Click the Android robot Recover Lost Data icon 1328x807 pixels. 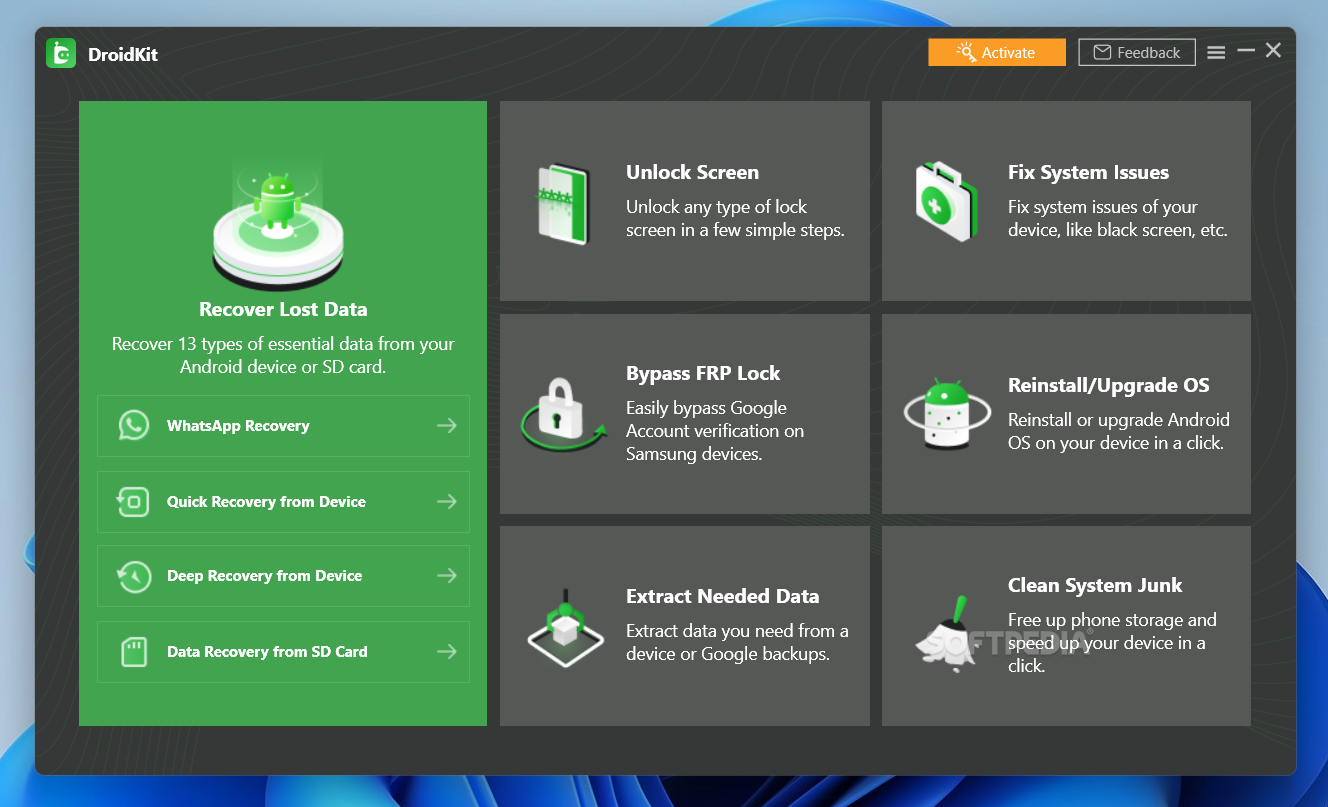(x=277, y=227)
